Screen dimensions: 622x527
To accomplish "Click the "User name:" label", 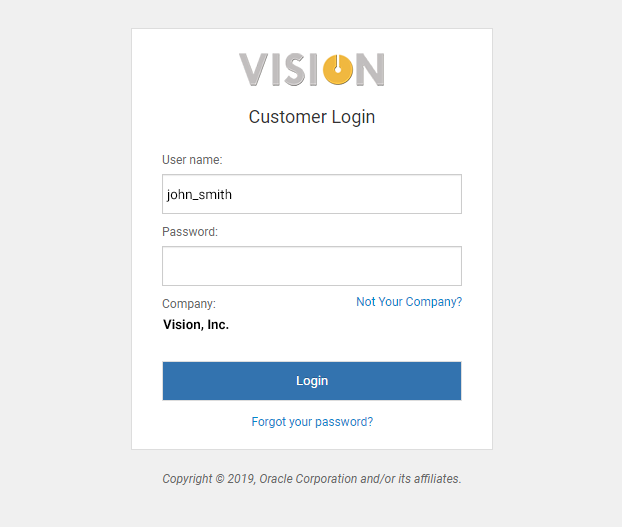I will pyautogui.click(x=192, y=160).
